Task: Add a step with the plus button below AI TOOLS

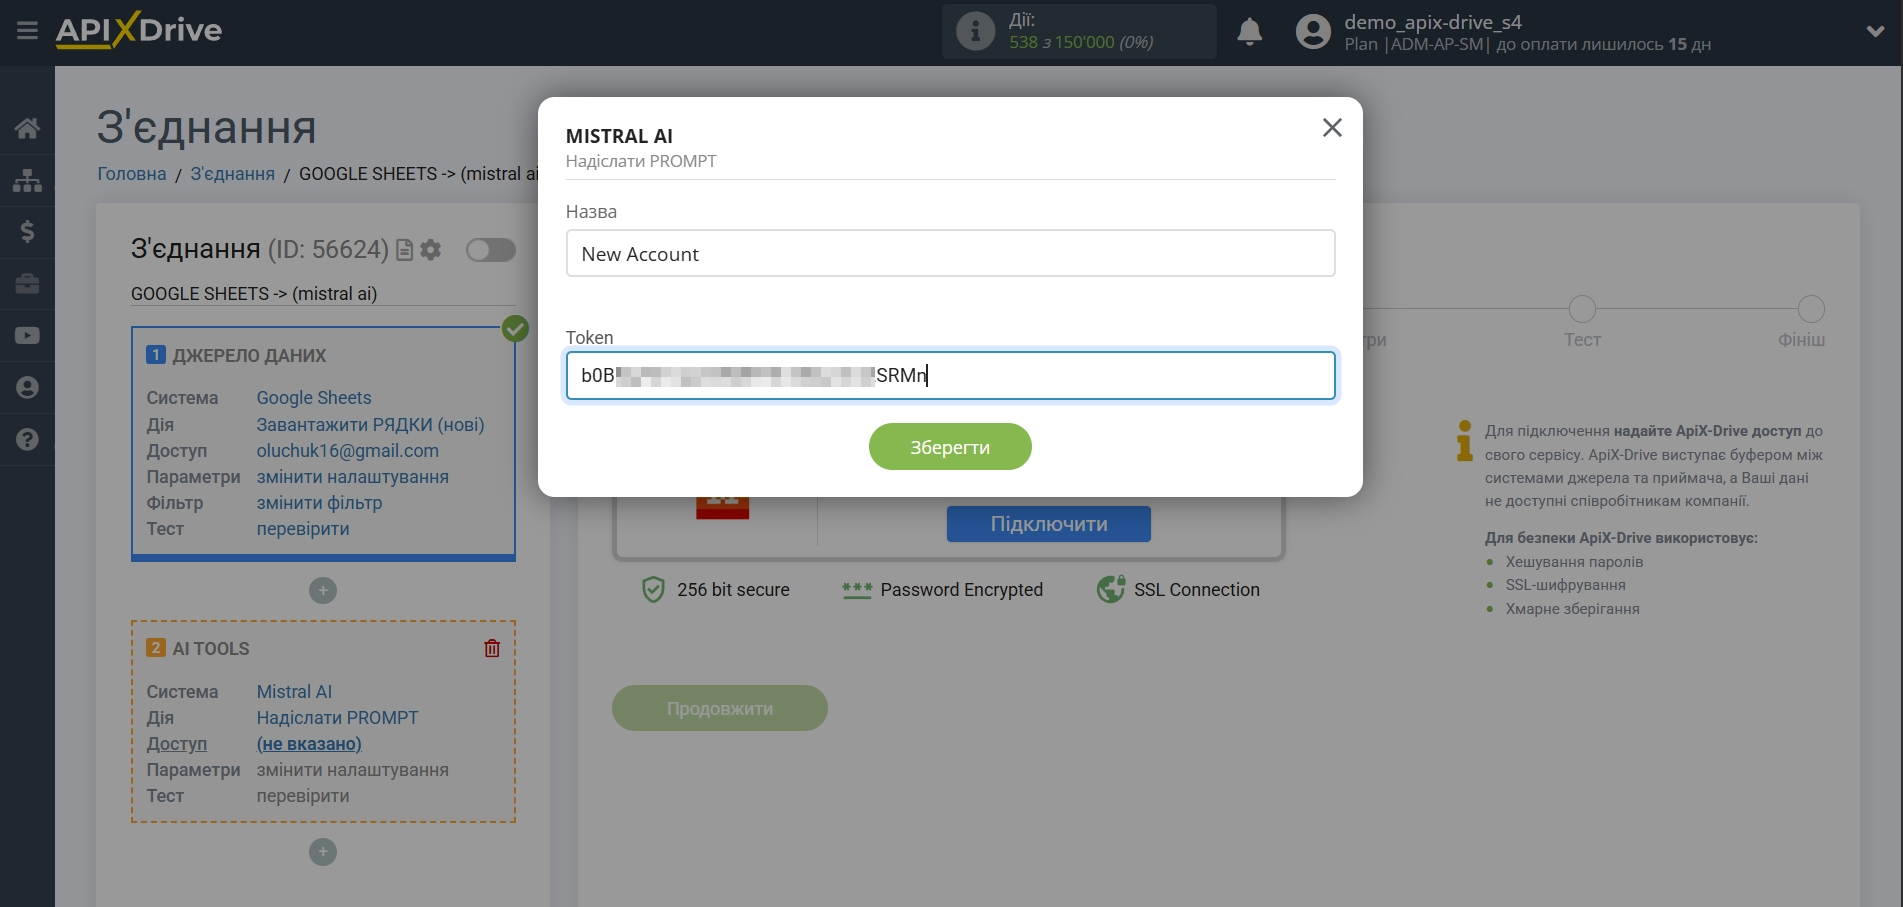Action: tap(322, 851)
